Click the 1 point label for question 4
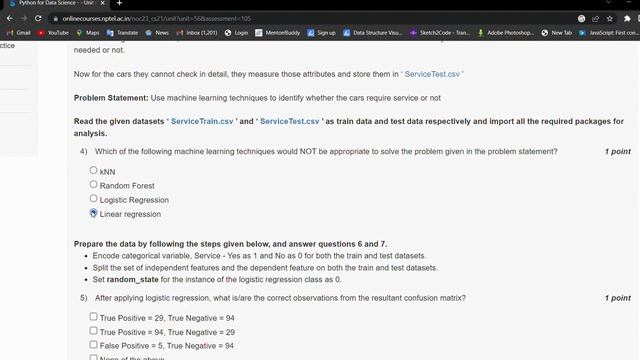 [618, 151]
